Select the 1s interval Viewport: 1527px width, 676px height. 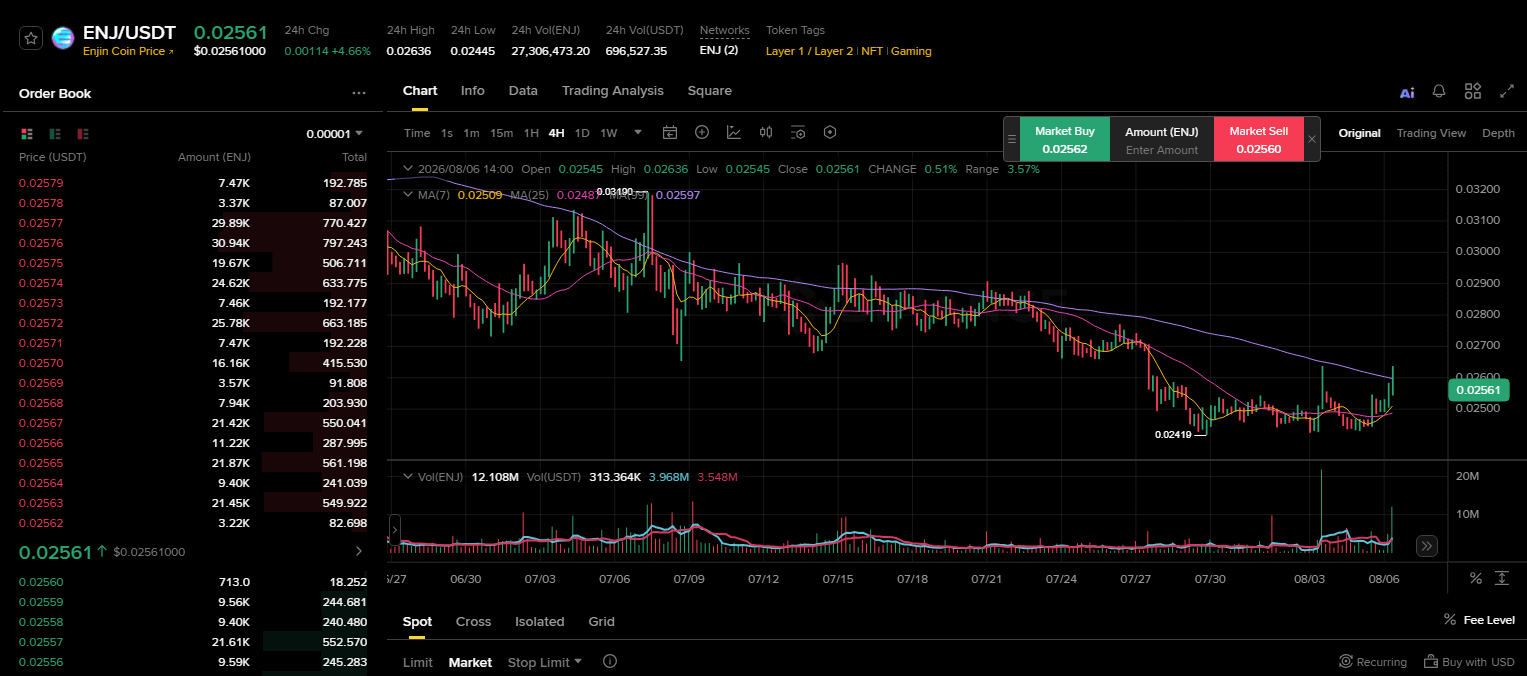447,133
